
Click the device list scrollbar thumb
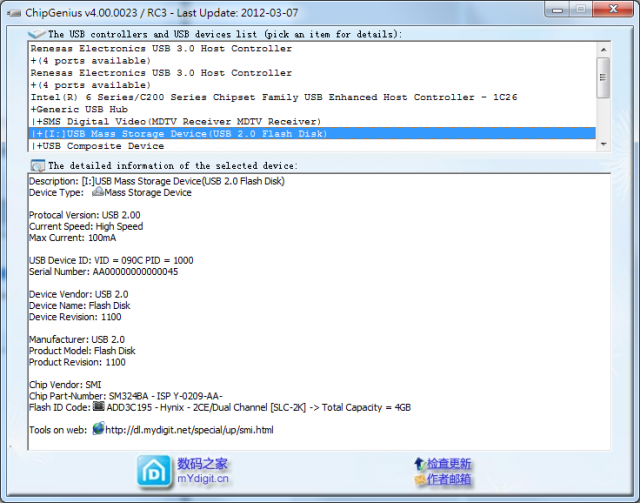[x=603, y=78]
